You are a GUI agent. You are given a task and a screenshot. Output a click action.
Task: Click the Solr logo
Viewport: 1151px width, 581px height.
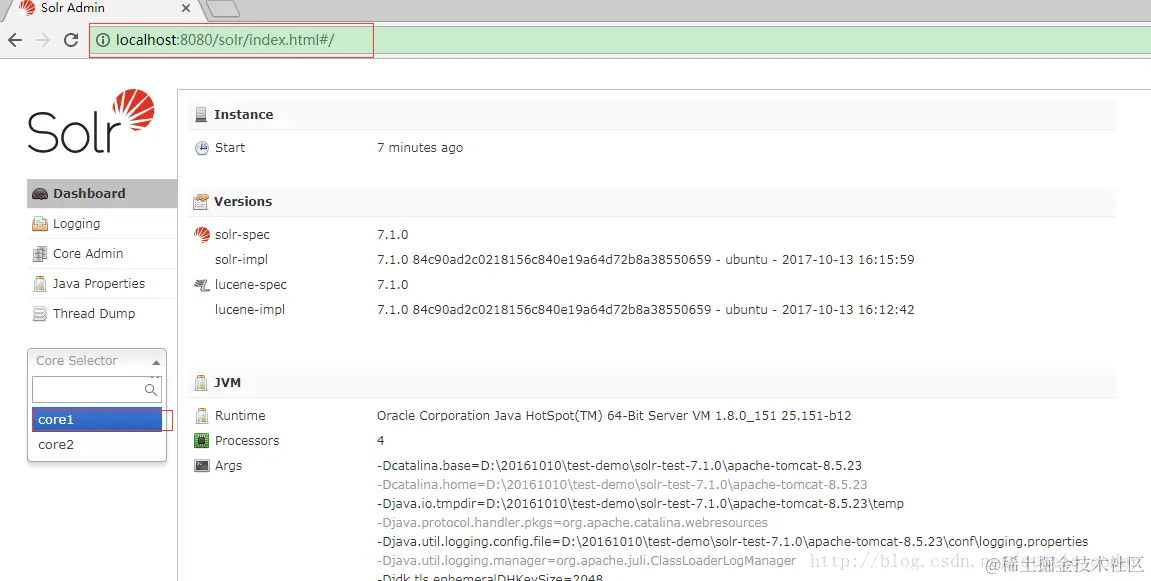pyautogui.click(x=92, y=121)
